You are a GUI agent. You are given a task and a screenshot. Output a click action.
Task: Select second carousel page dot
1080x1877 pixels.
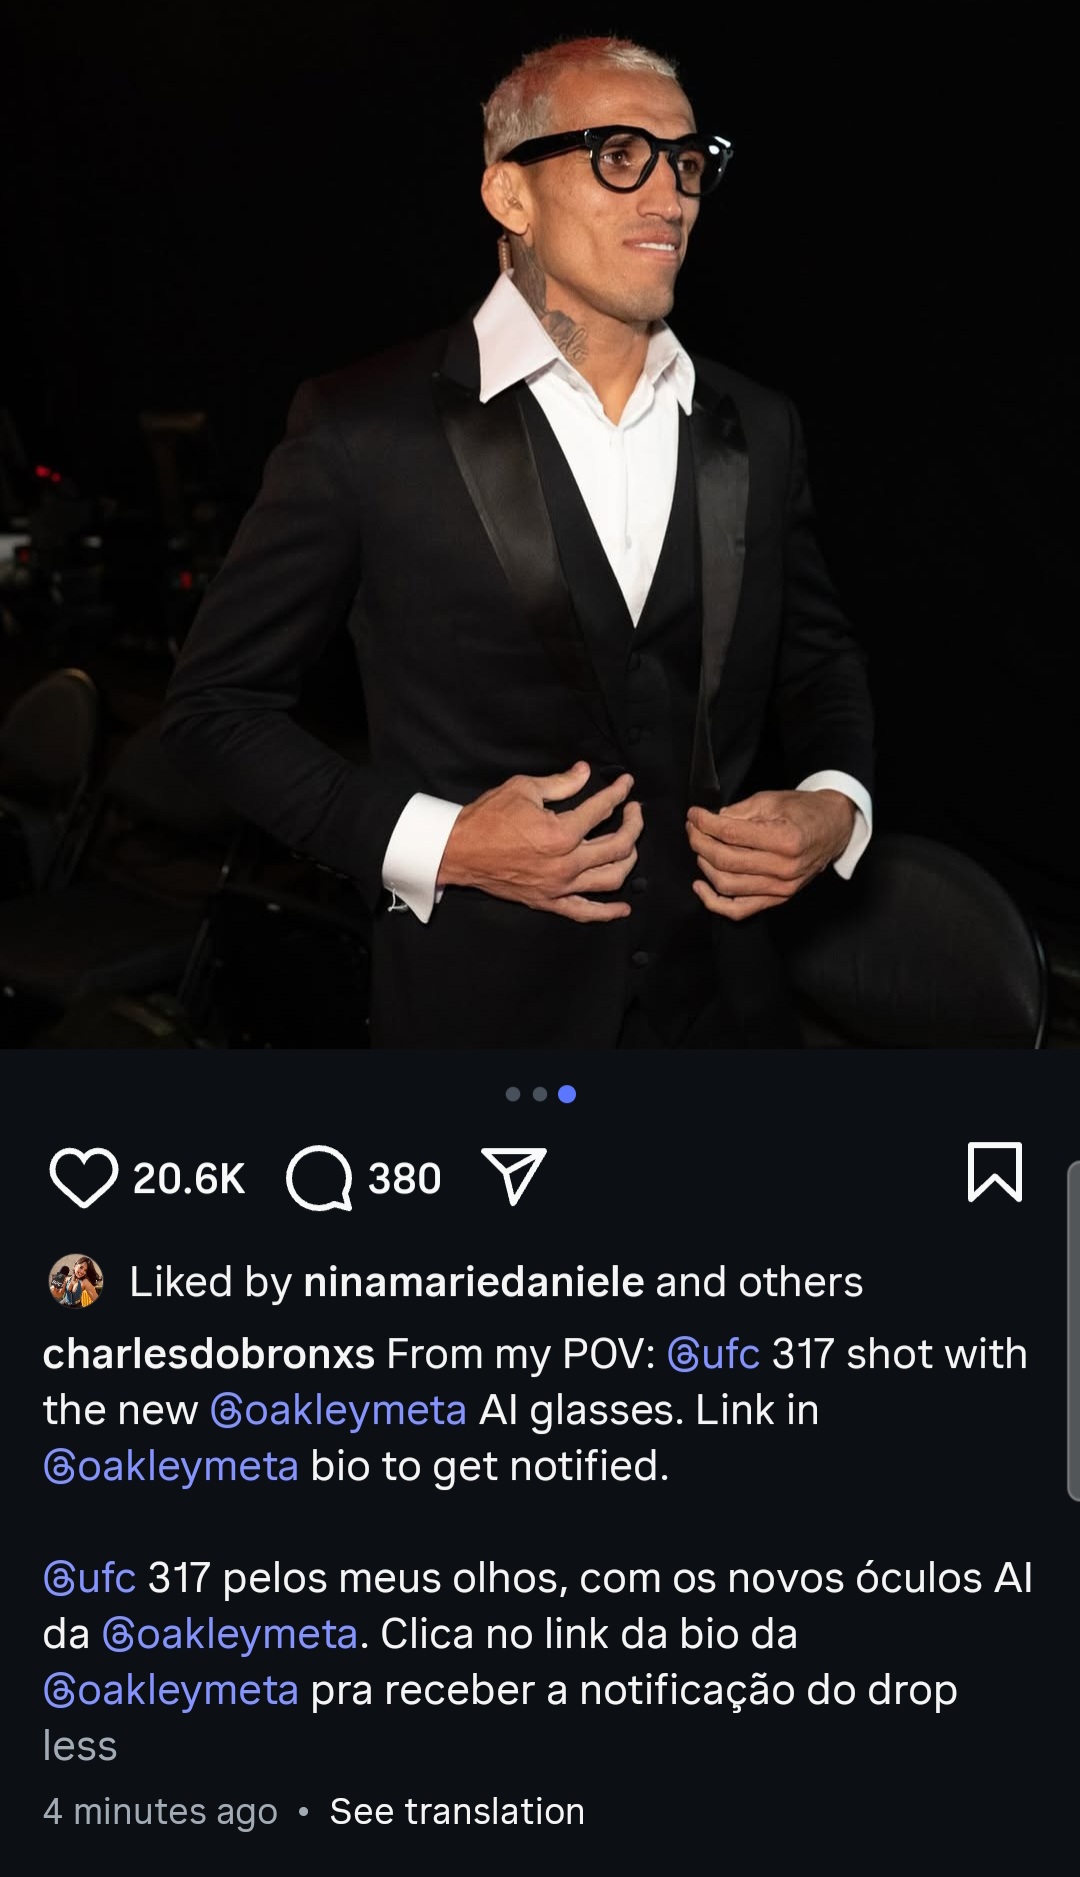540,1094
